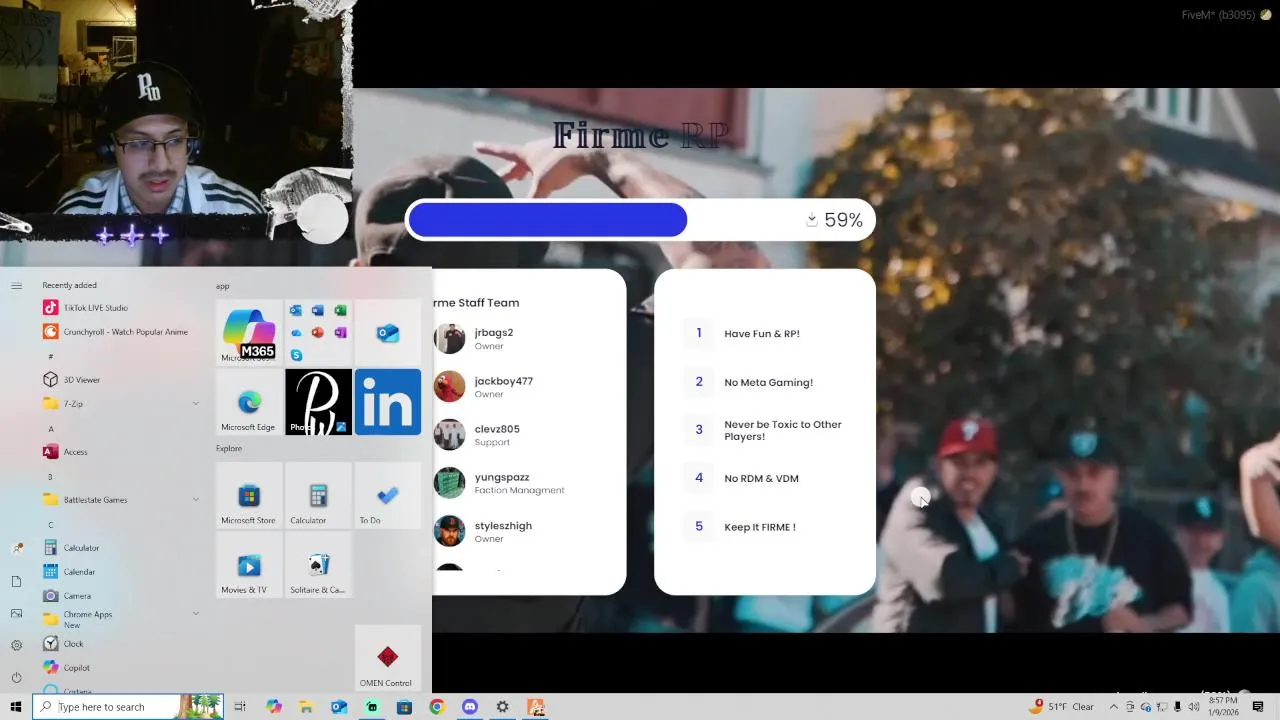Open the Outlook tile in Start menu
The width and height of the screenshot is (1280, 720).
(388, 333)
